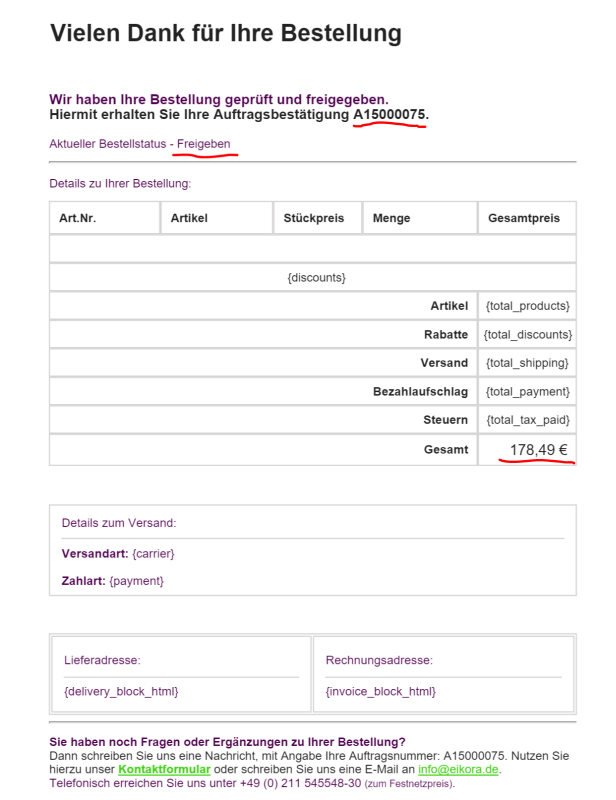The width and height of the screenshot is (616, 800).
Task: Click the {total_tax_paid} value cell
Action: pyautogui.click(x=527, y=420)
